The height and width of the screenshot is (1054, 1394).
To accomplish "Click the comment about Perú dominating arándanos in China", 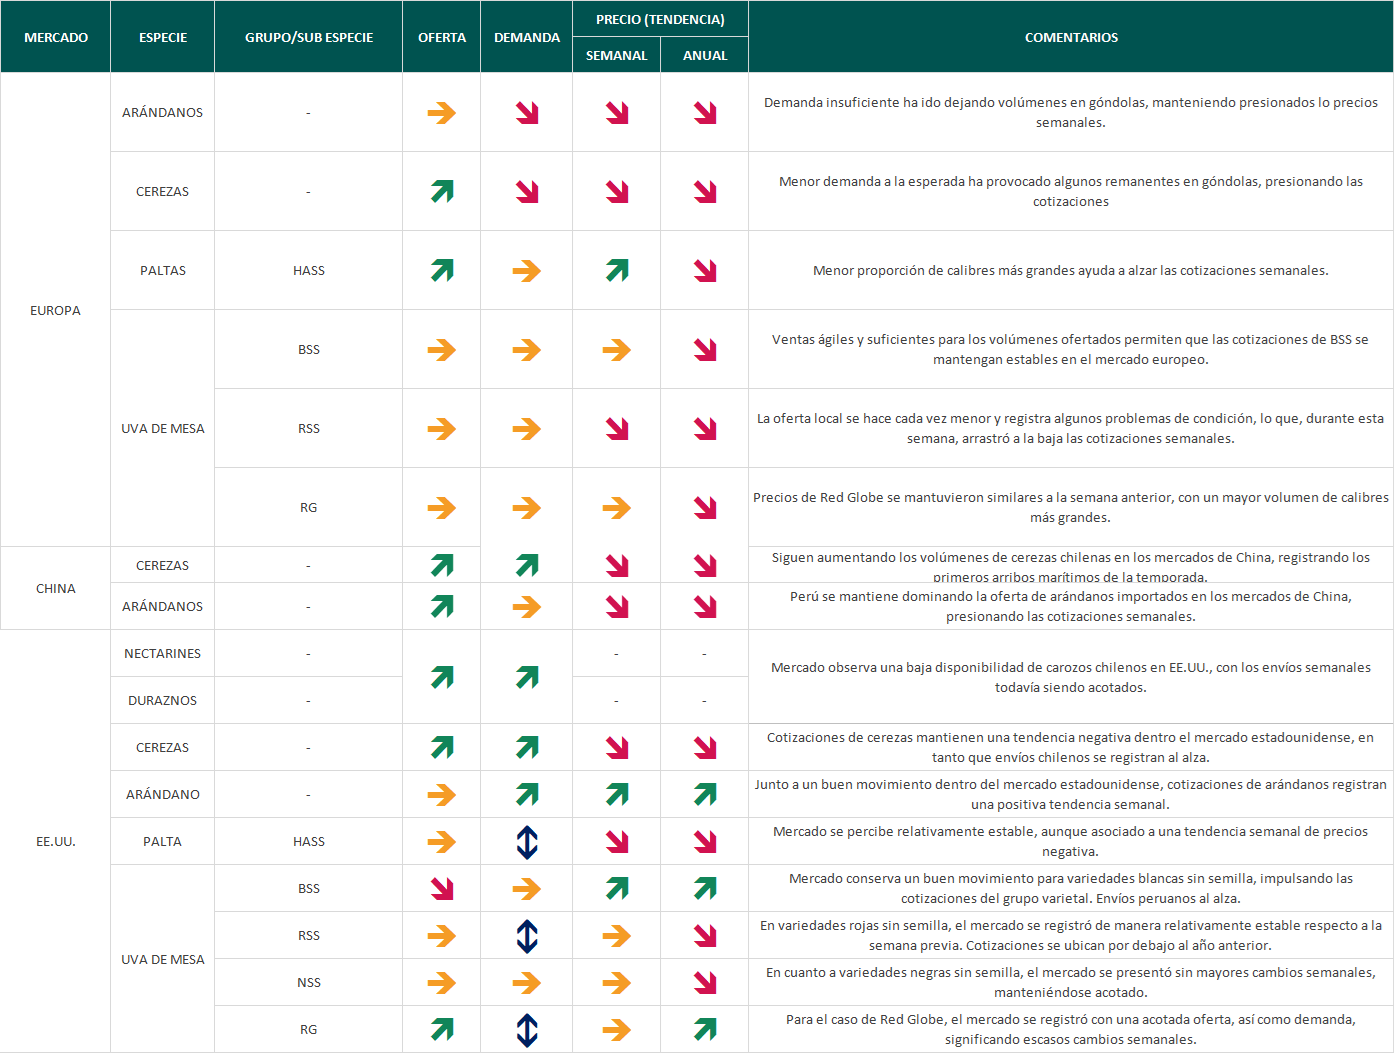I will click(x=1071, y=606).
